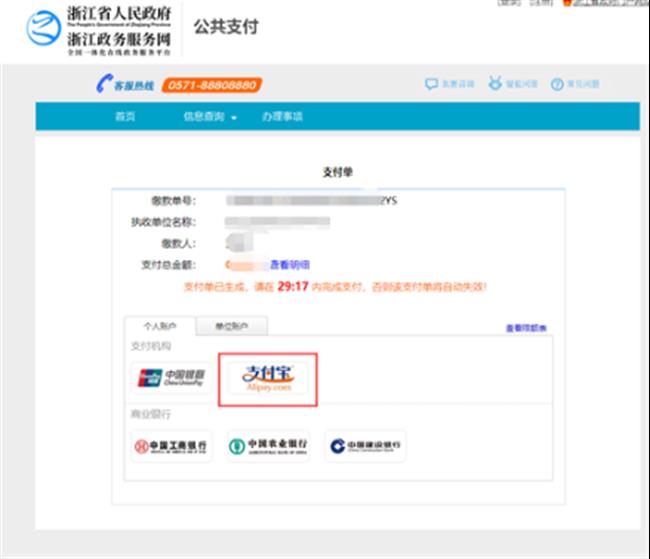The height and width of the screenshot is (559, 650).
Task: Click the hotline number 0571-88808880
Action: click(211, 85)
